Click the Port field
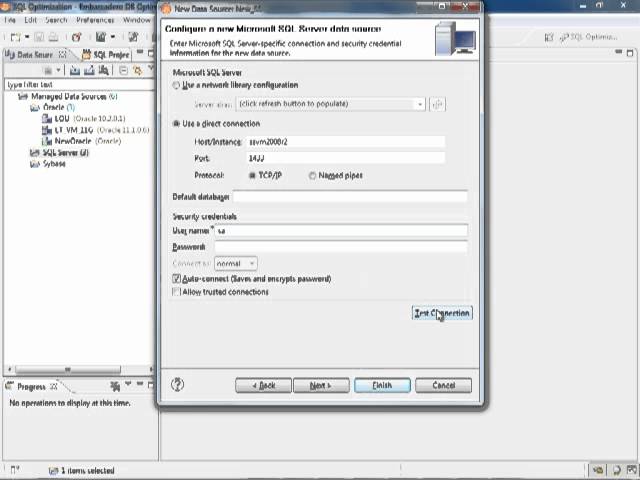The image size is (640, 480). (x=346, y=158)
